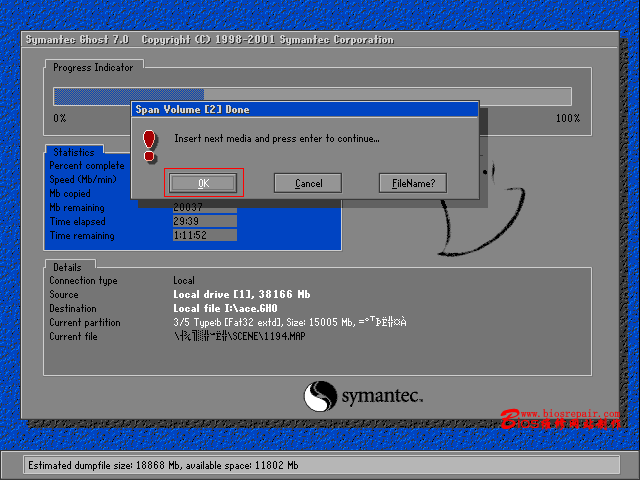Click the 'Insert next media' message text
The width and height of the screenshot is (640, 480).
click(x=277, y=139)
